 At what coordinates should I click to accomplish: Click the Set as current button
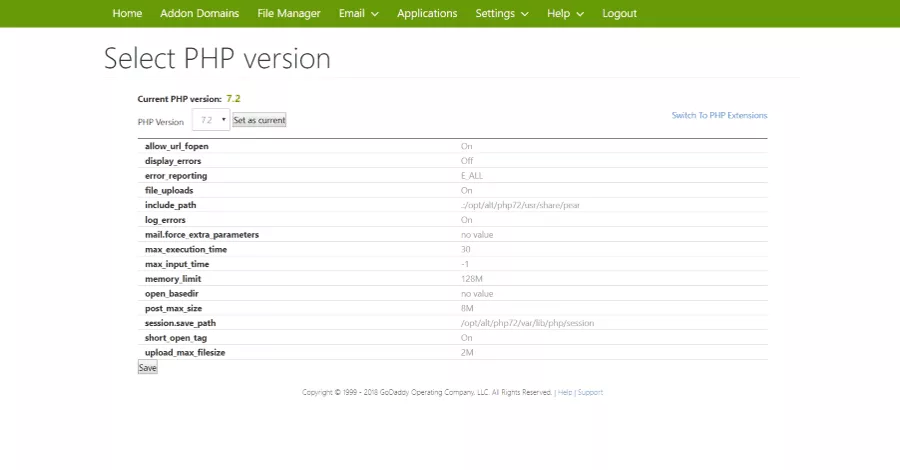(259, 120)
